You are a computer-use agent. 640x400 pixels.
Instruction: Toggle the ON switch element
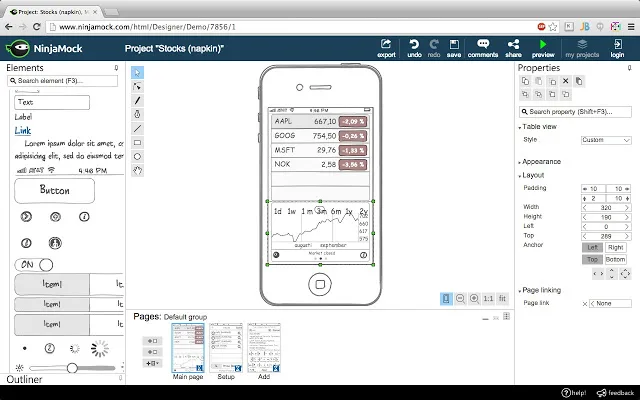34,265
